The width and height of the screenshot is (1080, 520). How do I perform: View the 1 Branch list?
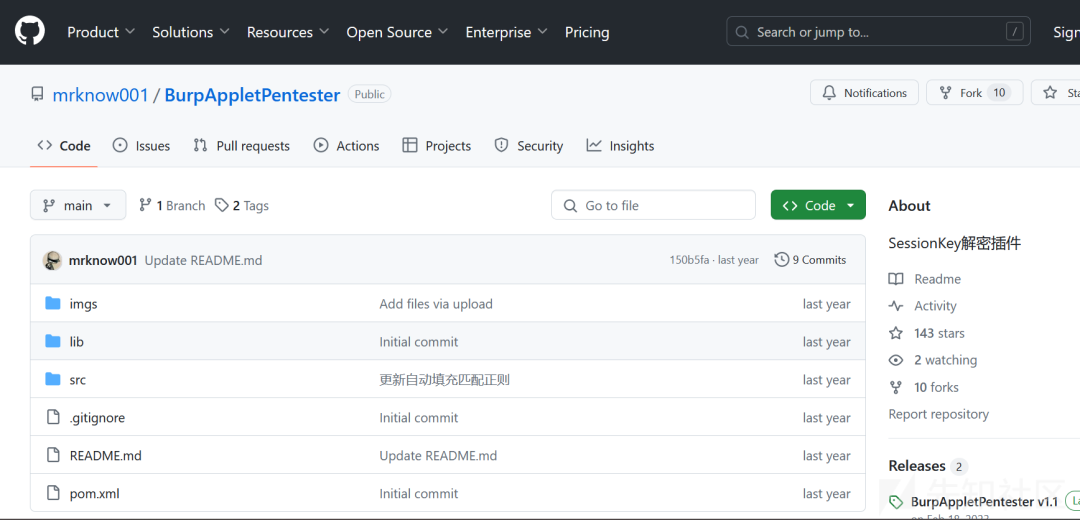click(x=172, y=205)
